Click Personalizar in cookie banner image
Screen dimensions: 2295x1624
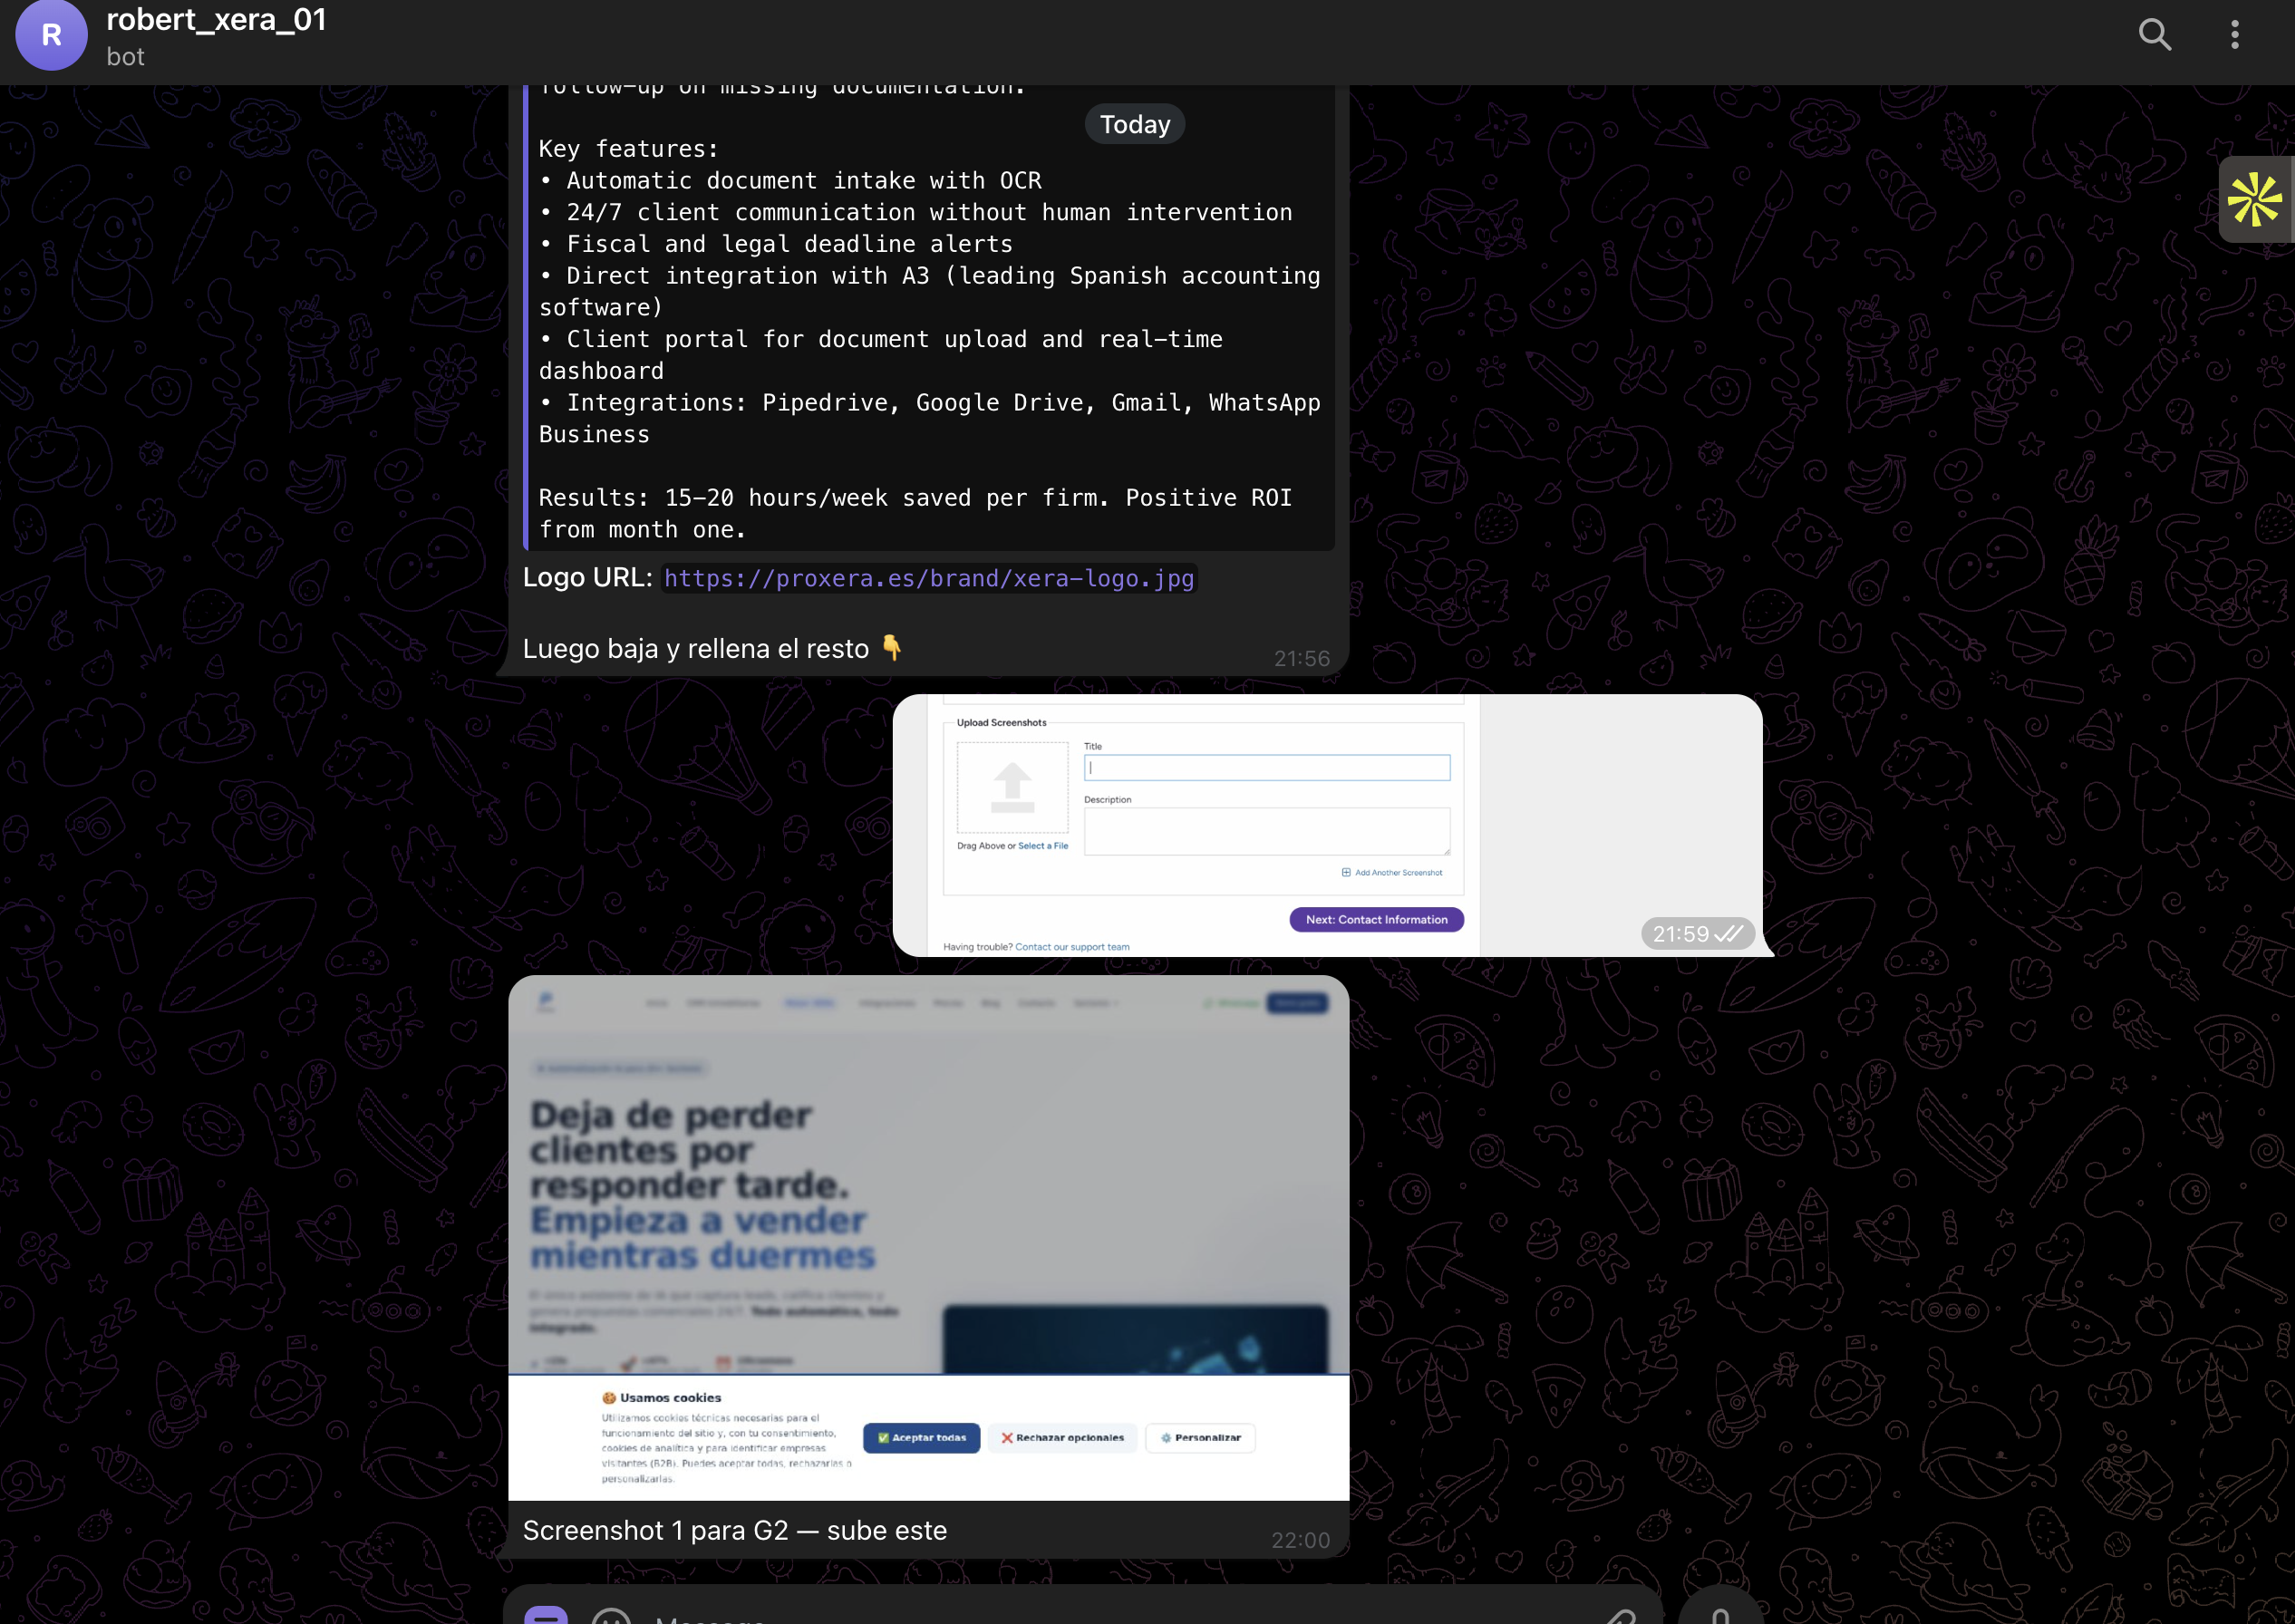click(x=1200, y=1438)
